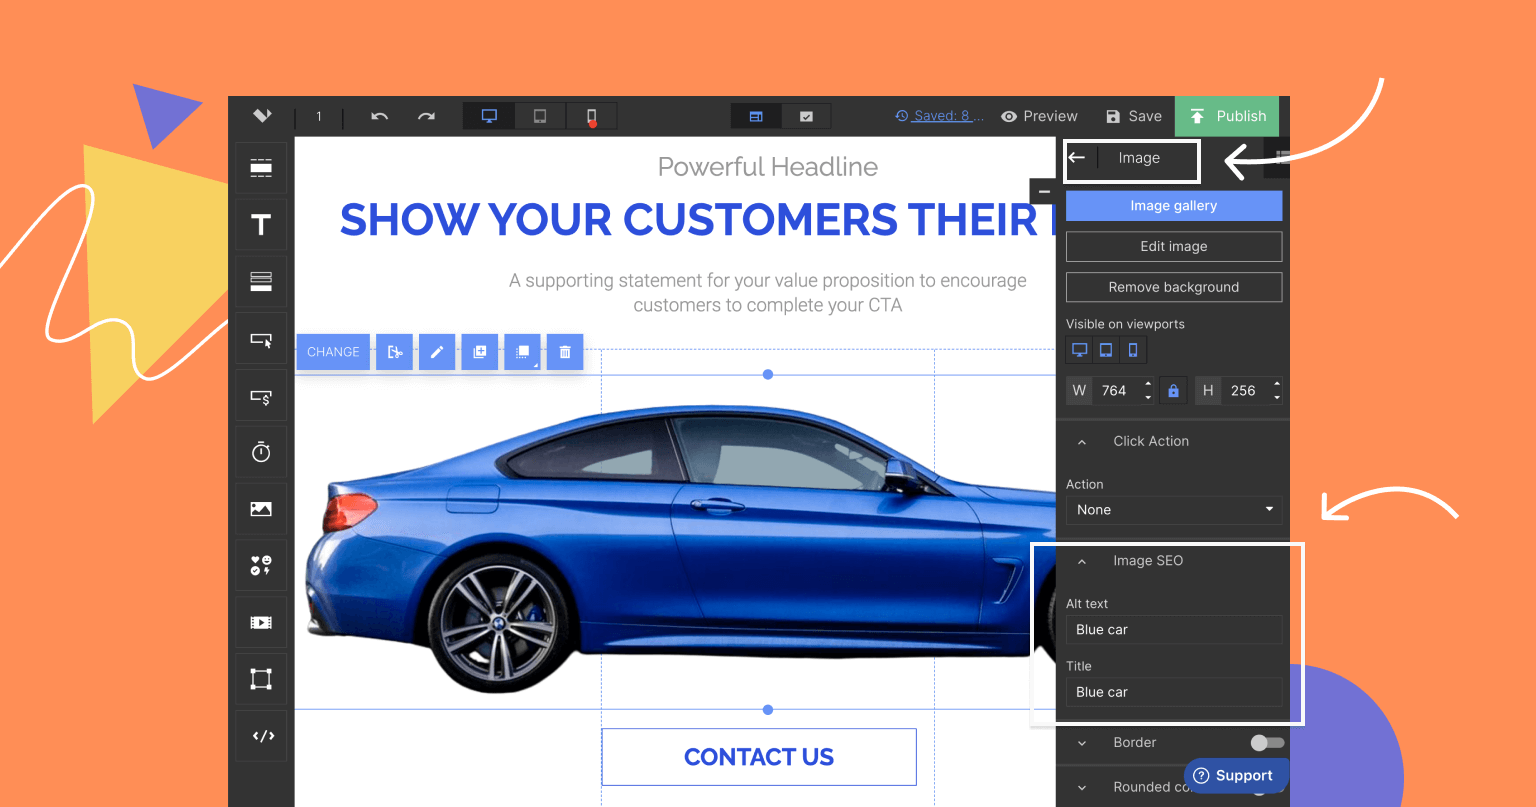The image size is (1536, 807).
Task: Click the Remove background button
Action: pos(1173,287)
